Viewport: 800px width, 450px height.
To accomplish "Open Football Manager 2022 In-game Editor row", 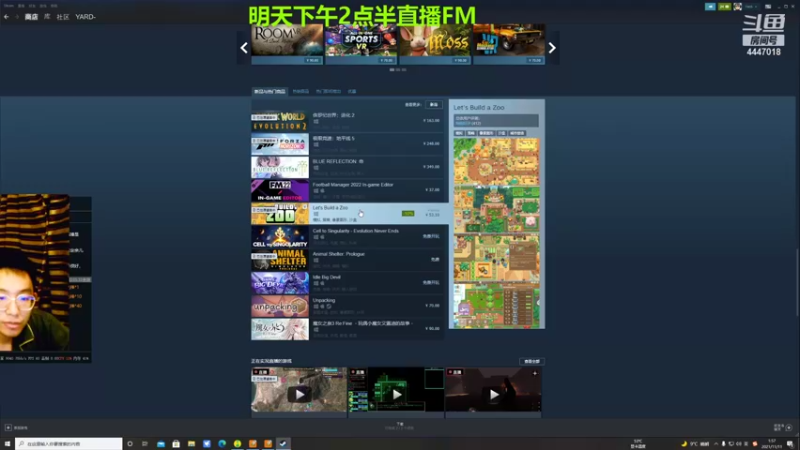I will click(x=347, y=190).
